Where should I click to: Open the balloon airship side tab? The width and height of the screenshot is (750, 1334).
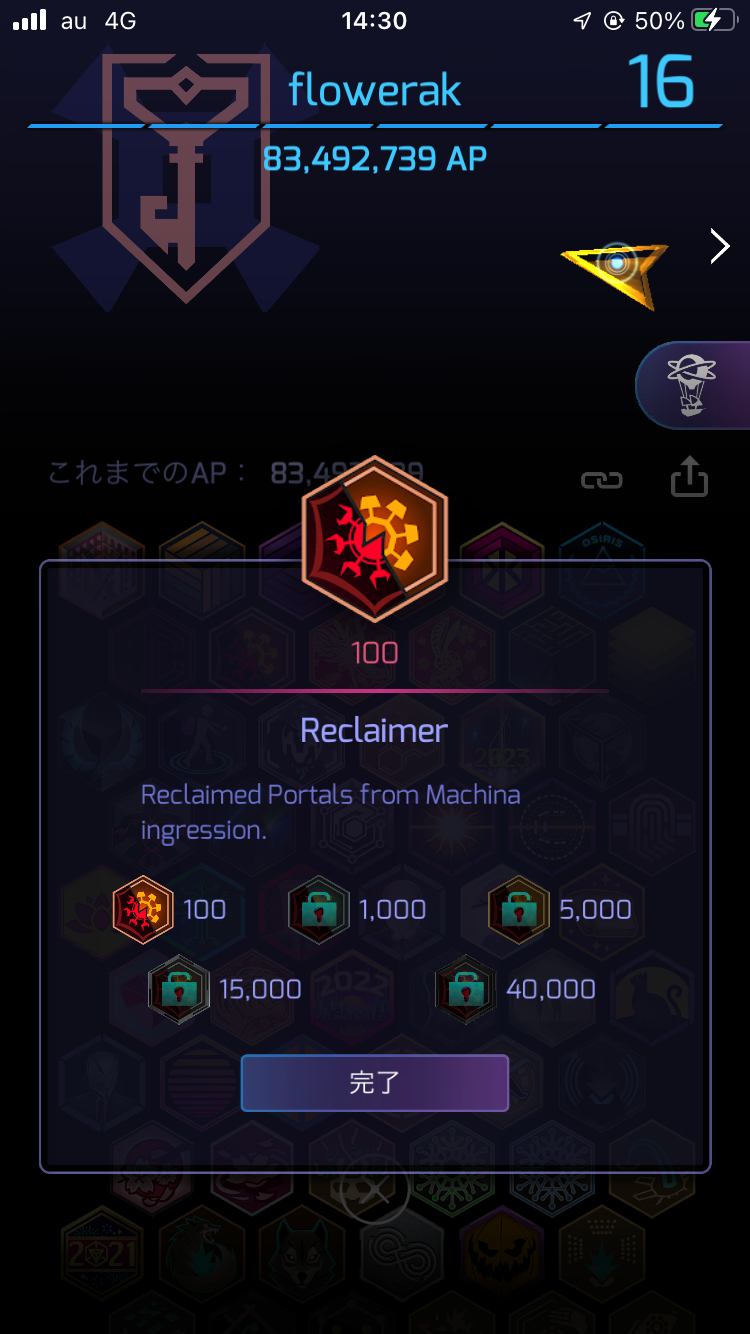tap(693, 385)
